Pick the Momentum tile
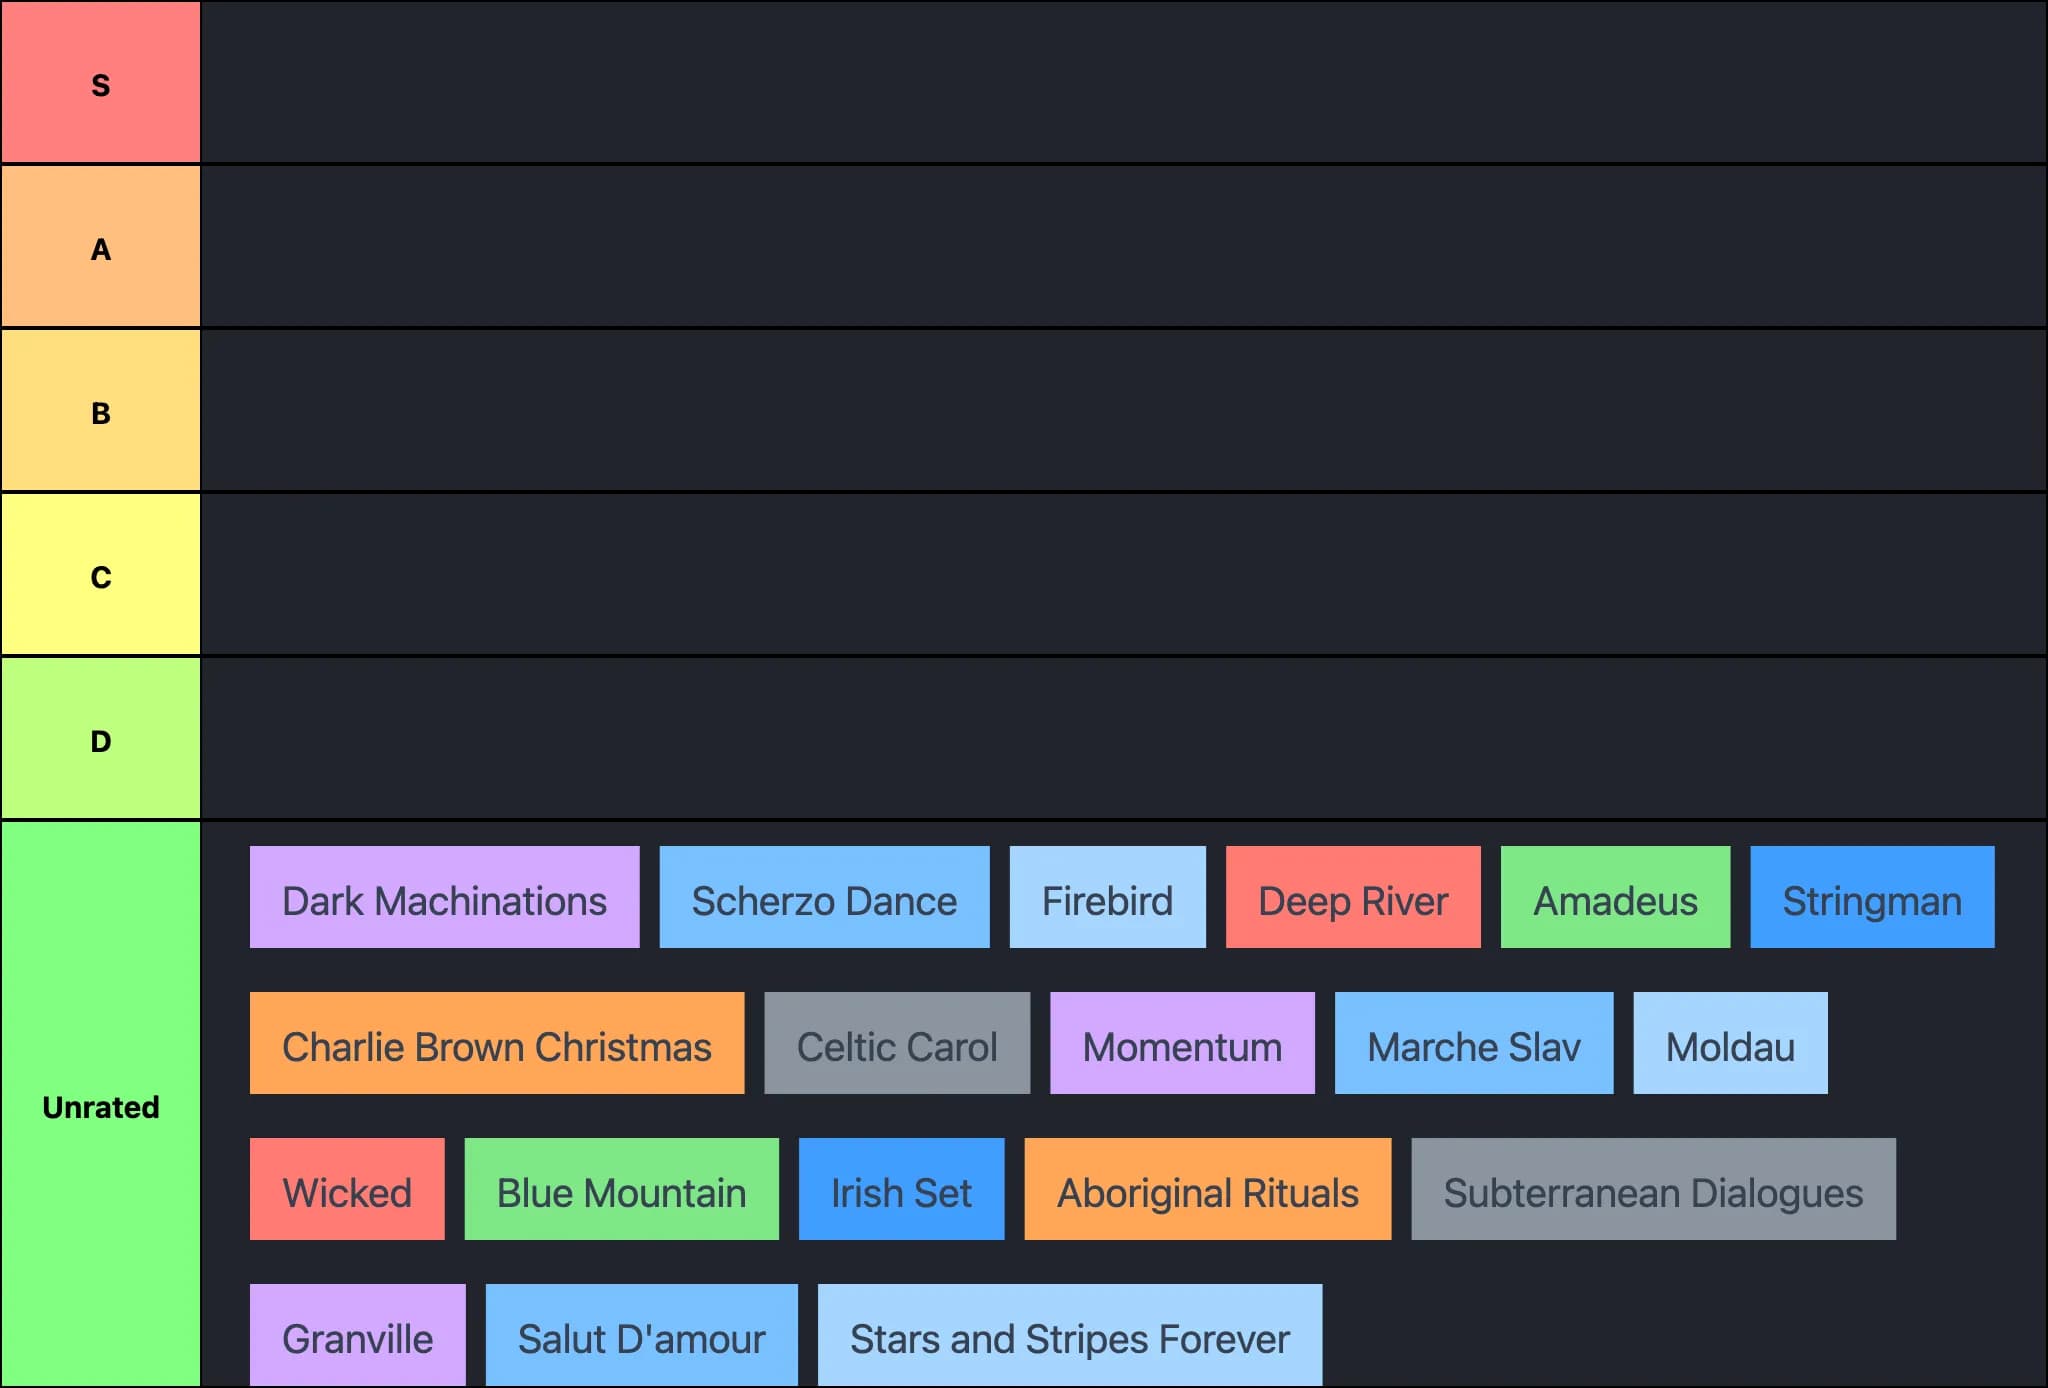 click(x=1181, y=1043)
